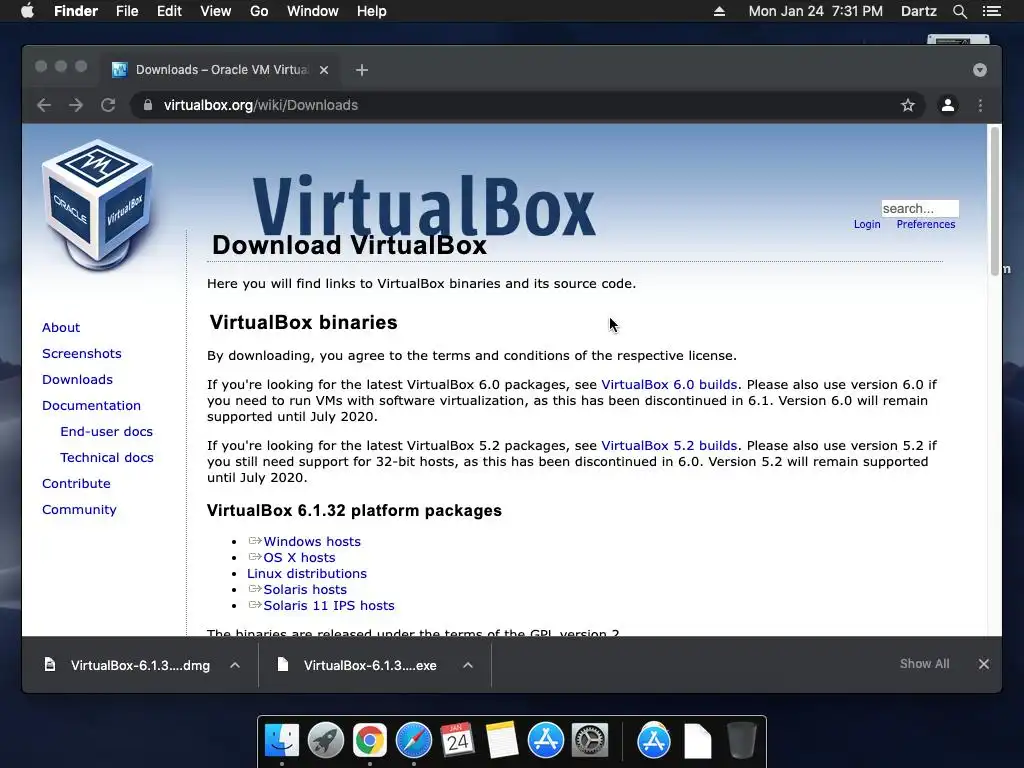Click the address bar URL
Screen dimensions: 1024x768
pos(261,105)
